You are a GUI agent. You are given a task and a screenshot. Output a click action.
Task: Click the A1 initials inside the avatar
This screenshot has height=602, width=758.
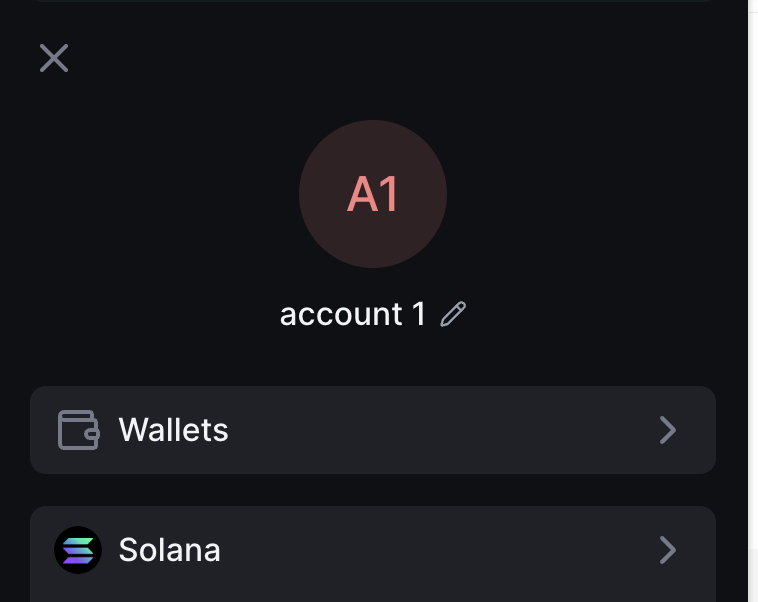tap(373, 195)
